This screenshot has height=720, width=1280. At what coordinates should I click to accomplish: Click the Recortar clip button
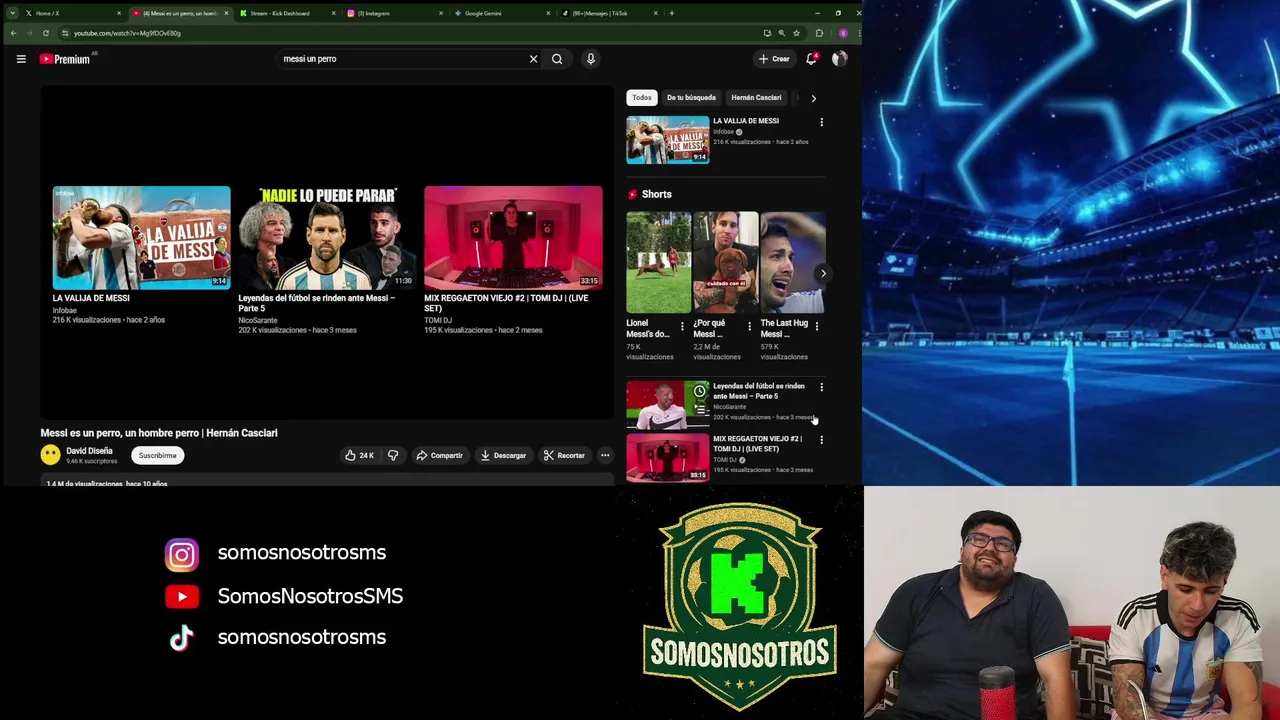(564, 456)
